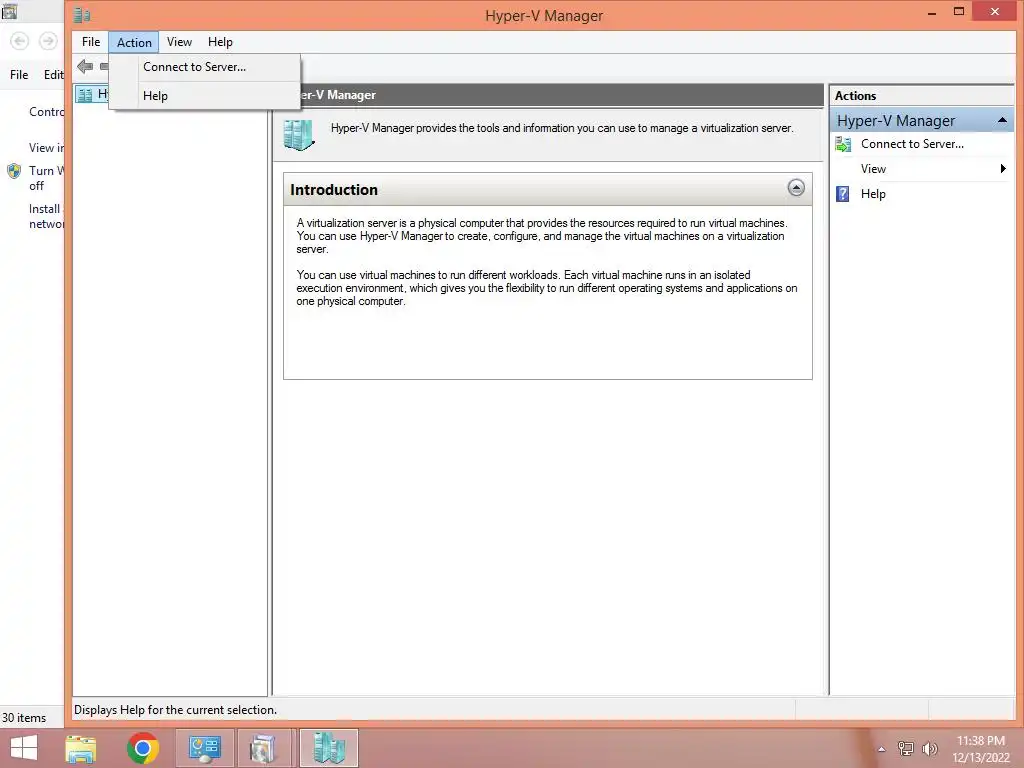Click the Hyper-V Manager taskbar icon
Screen dimensions: 1024x768
(x=328, y=748)
